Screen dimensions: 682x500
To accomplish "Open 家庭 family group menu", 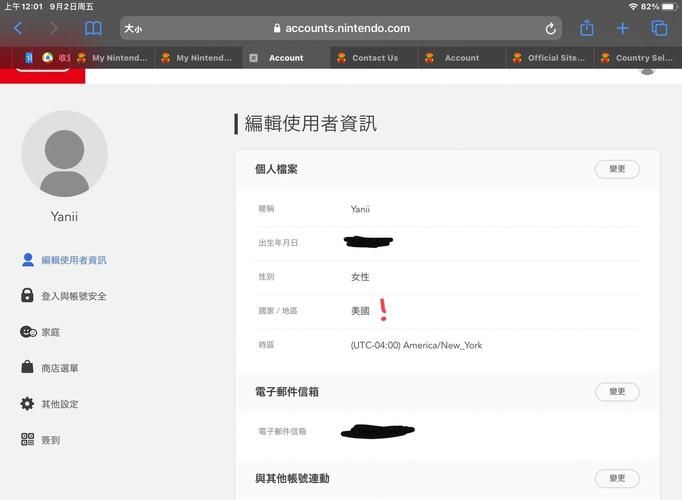I will tap(40, 332).
